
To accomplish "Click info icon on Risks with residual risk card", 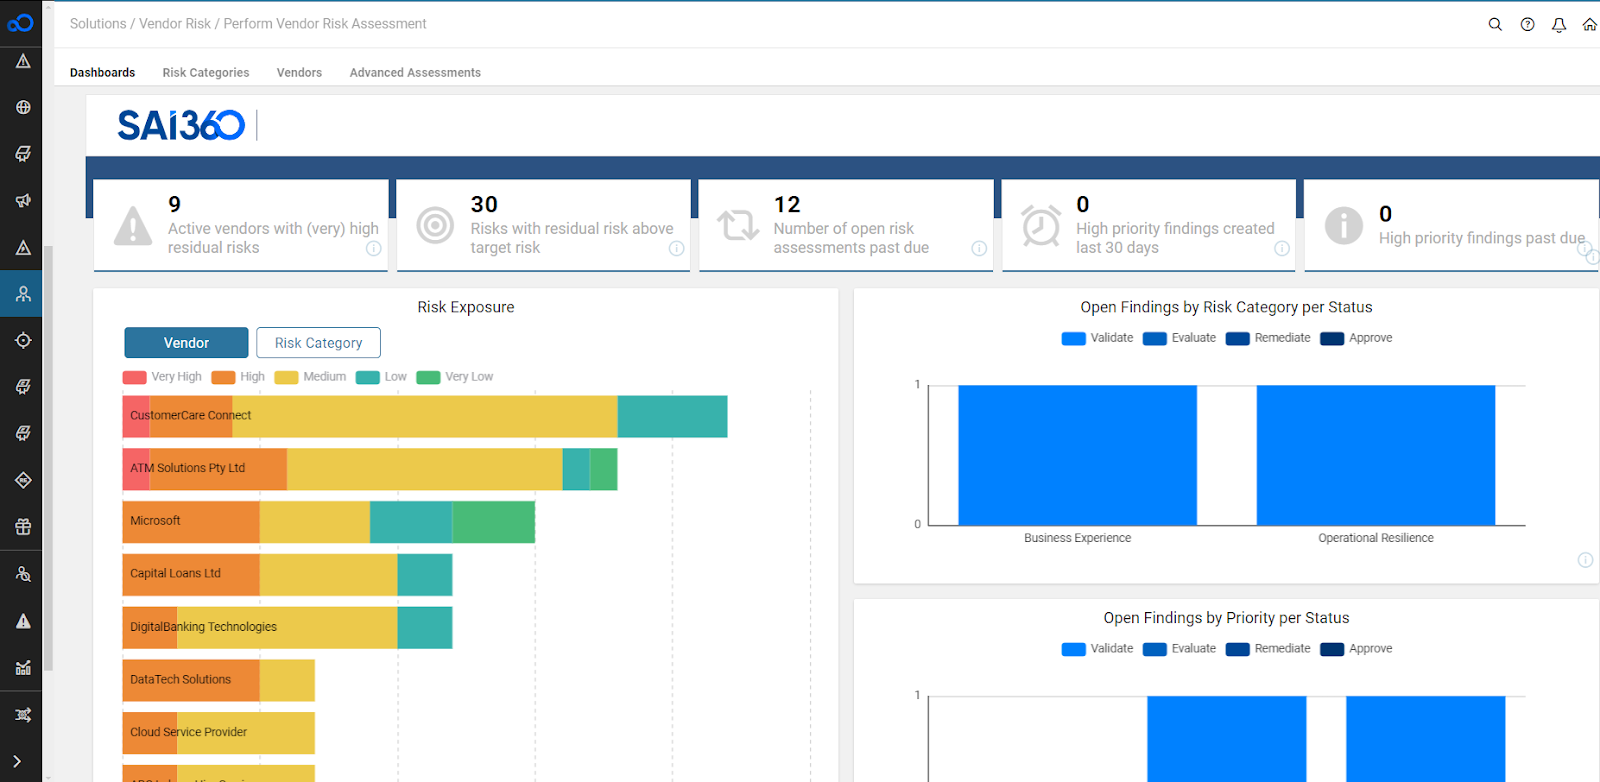I will point(676,249).
